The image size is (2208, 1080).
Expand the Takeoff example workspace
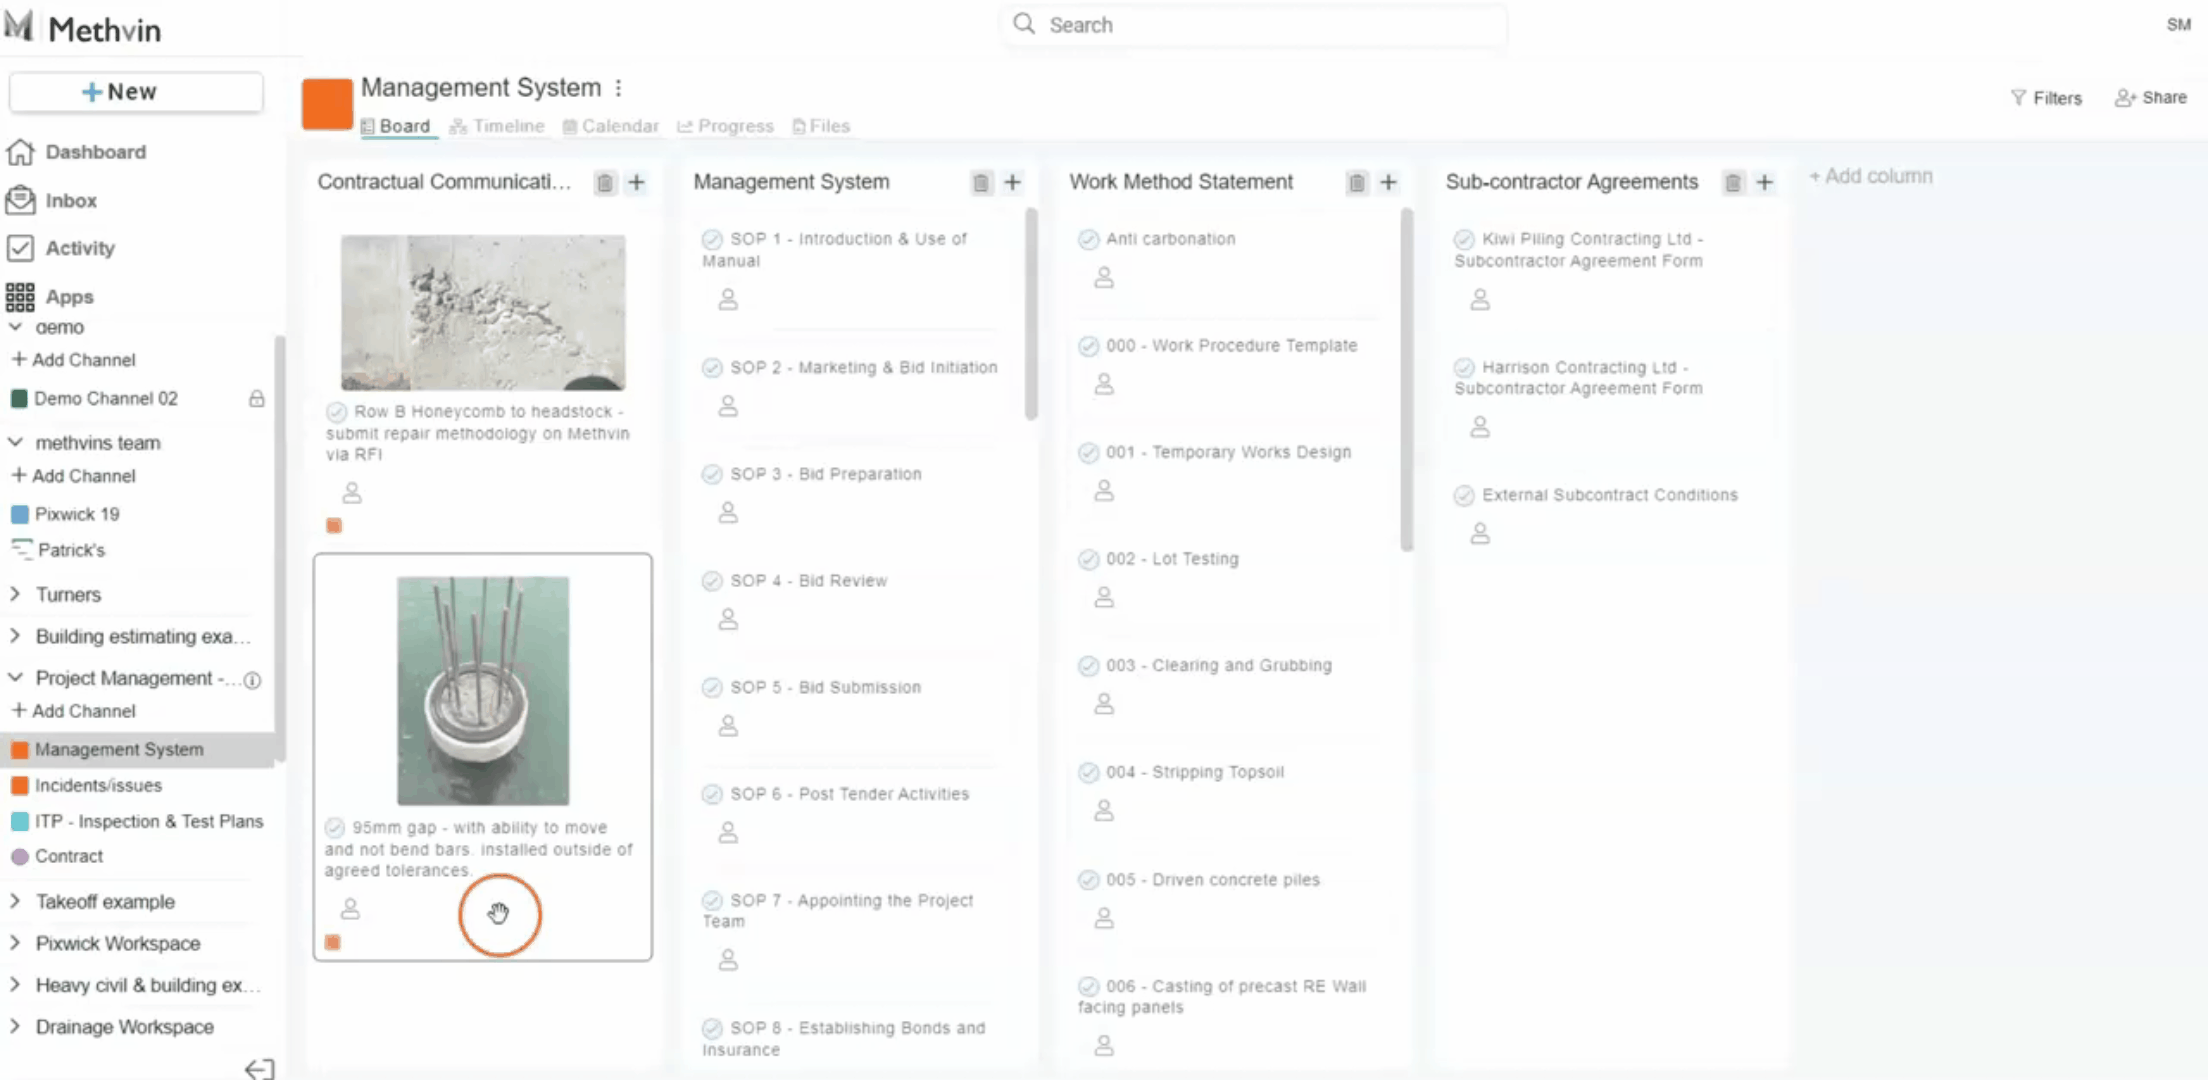click(x=15, y=901)
